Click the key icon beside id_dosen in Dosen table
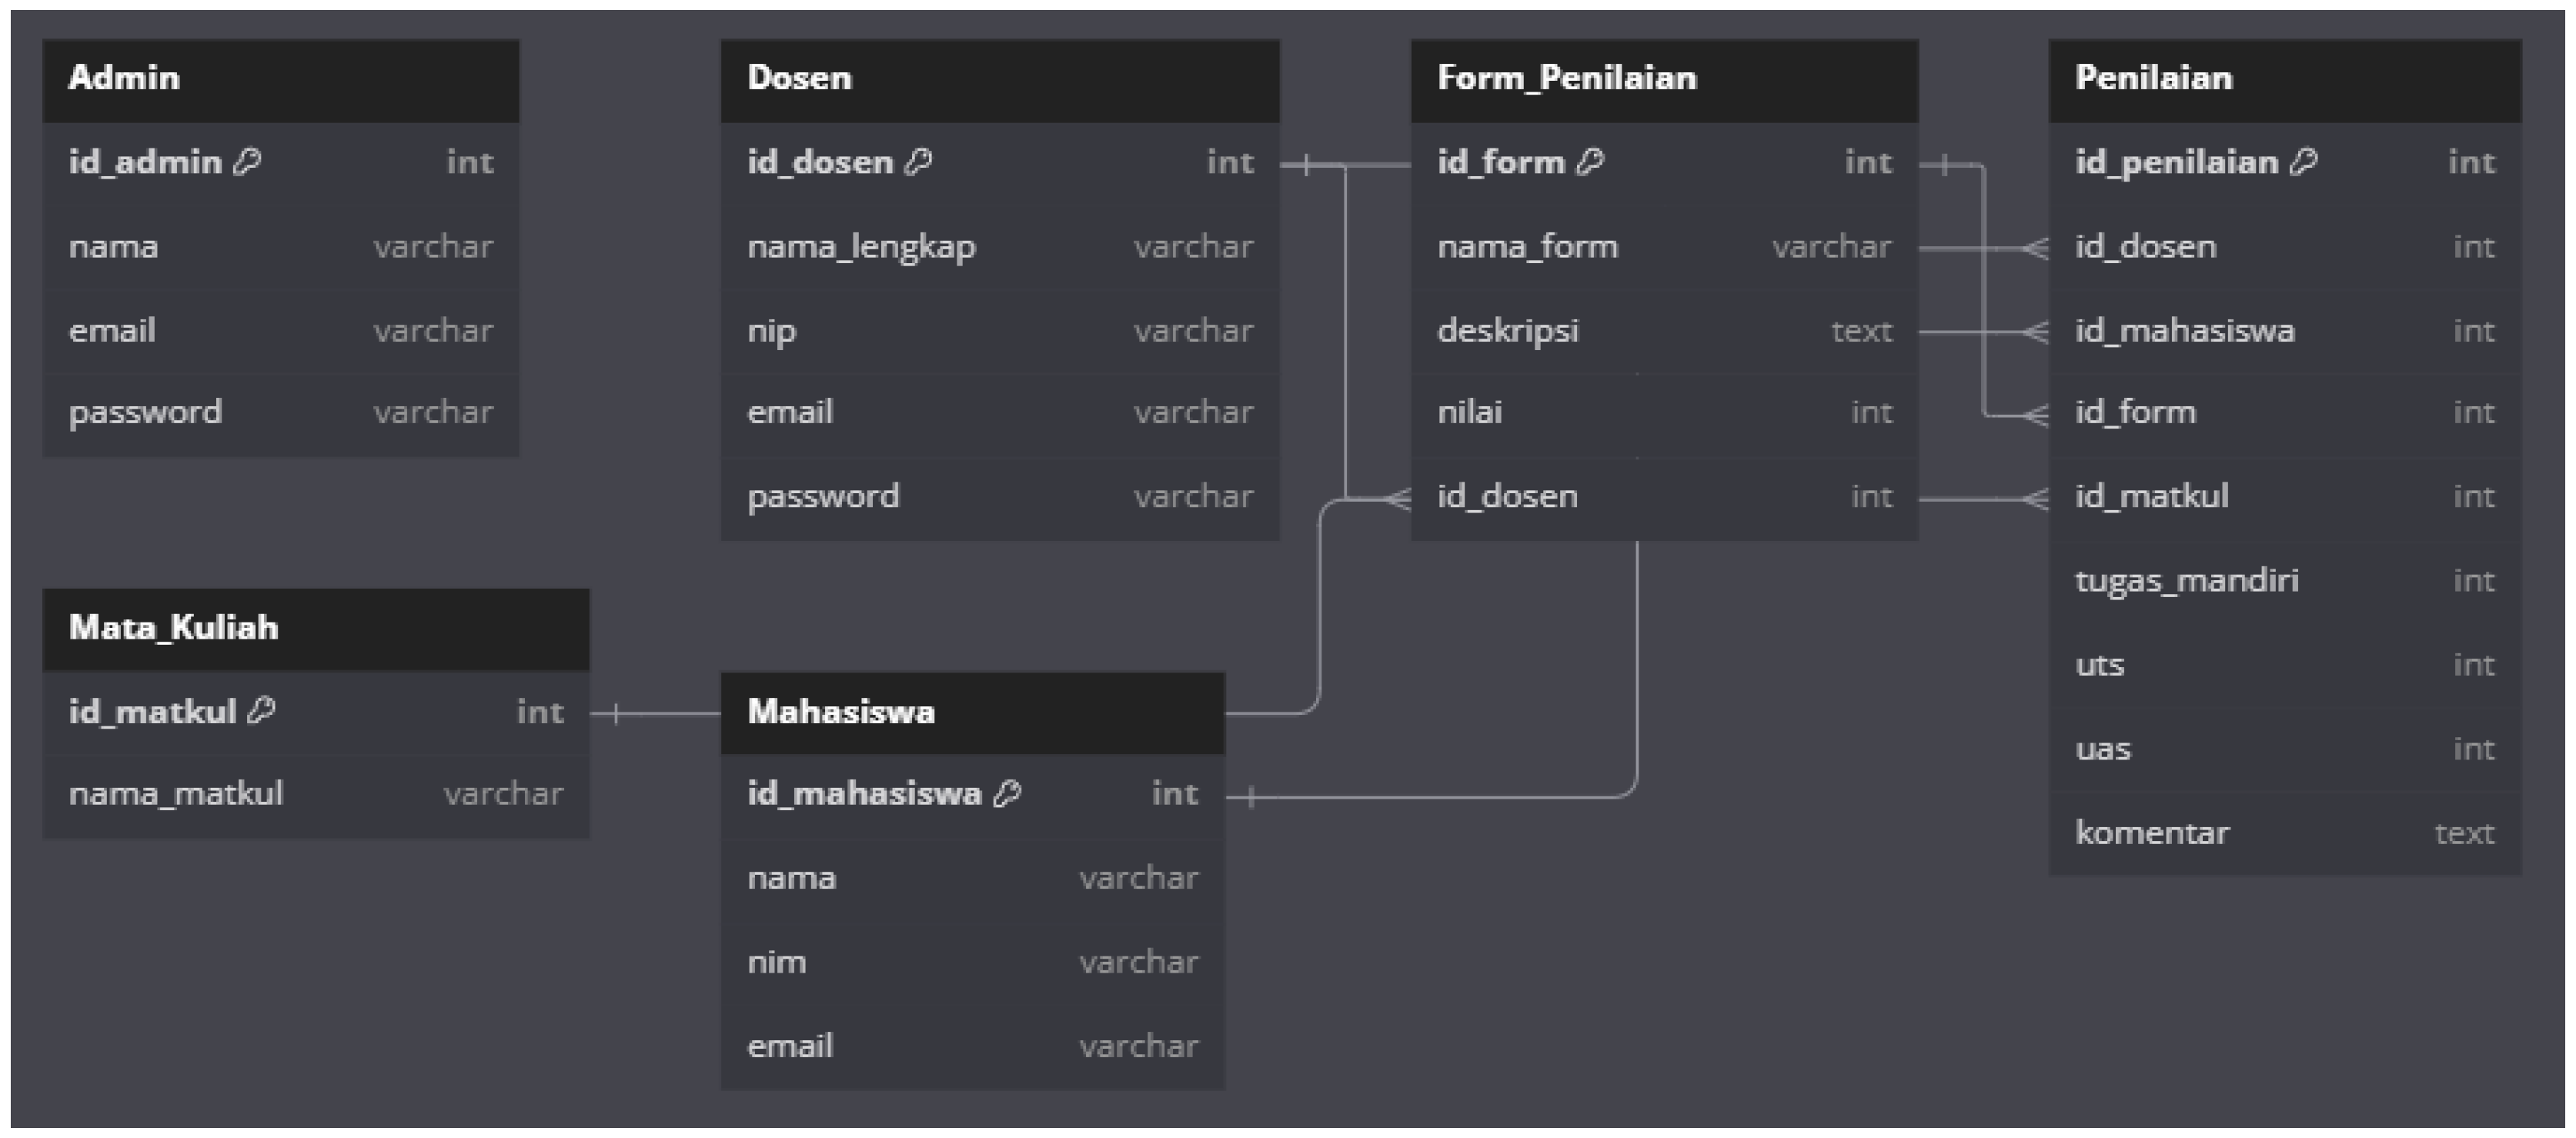Viewport: 2576px width, 1138px height. tap(918, 162)
